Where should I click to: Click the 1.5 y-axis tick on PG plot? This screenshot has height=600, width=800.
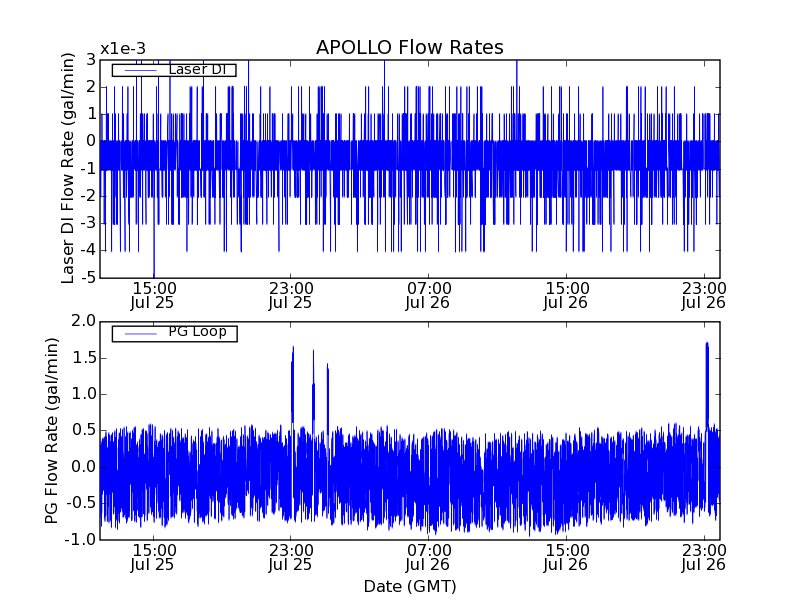click(83, 357)
